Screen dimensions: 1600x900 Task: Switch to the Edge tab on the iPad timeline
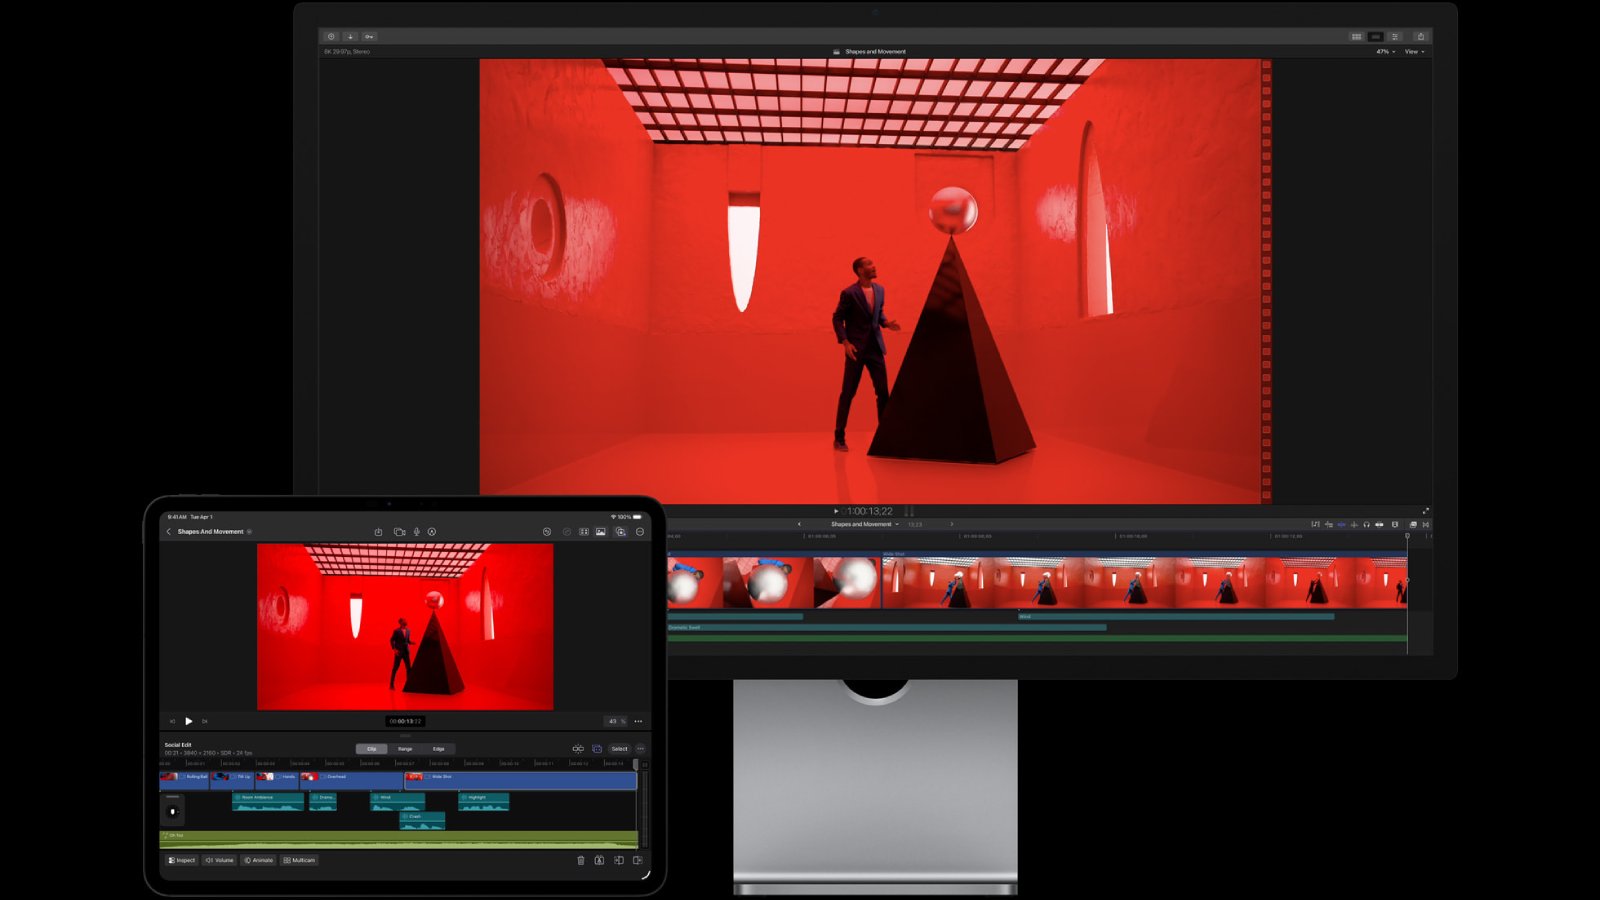click(438, 749)
